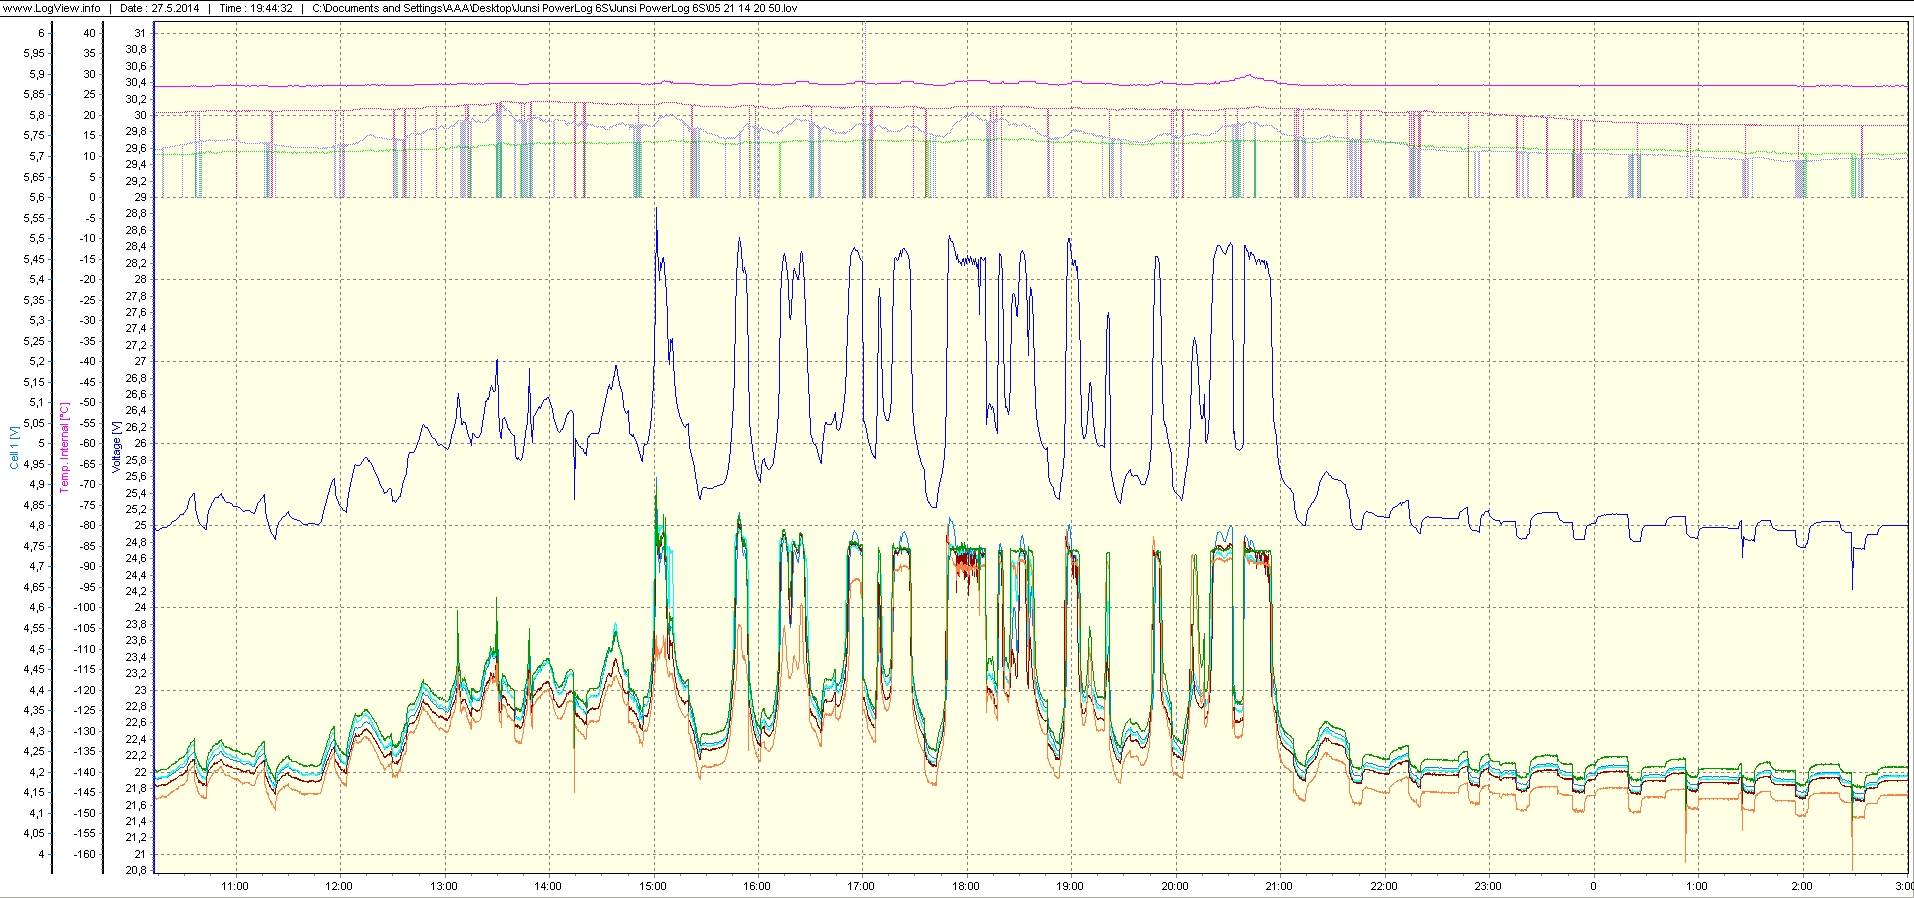
Task: Click the .lov file path in the header
Action: click(555, 8)
